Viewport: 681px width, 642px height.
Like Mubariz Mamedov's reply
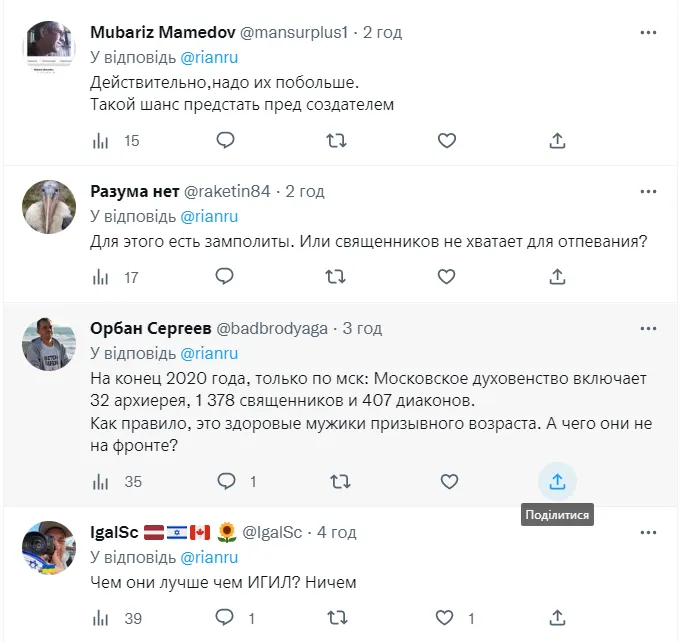coord(449,141)
